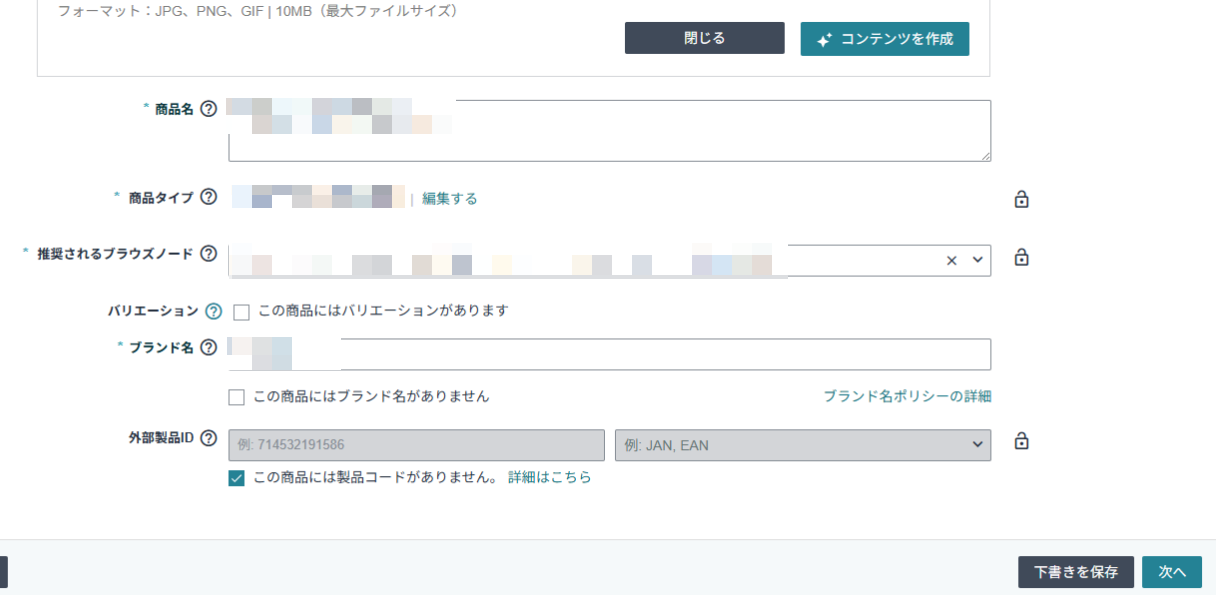Expand the 推奨されるブラウズノード dropdown arrow
Image resolution: width=1216 pixels, height=595 pixels.
pos(977,260)
